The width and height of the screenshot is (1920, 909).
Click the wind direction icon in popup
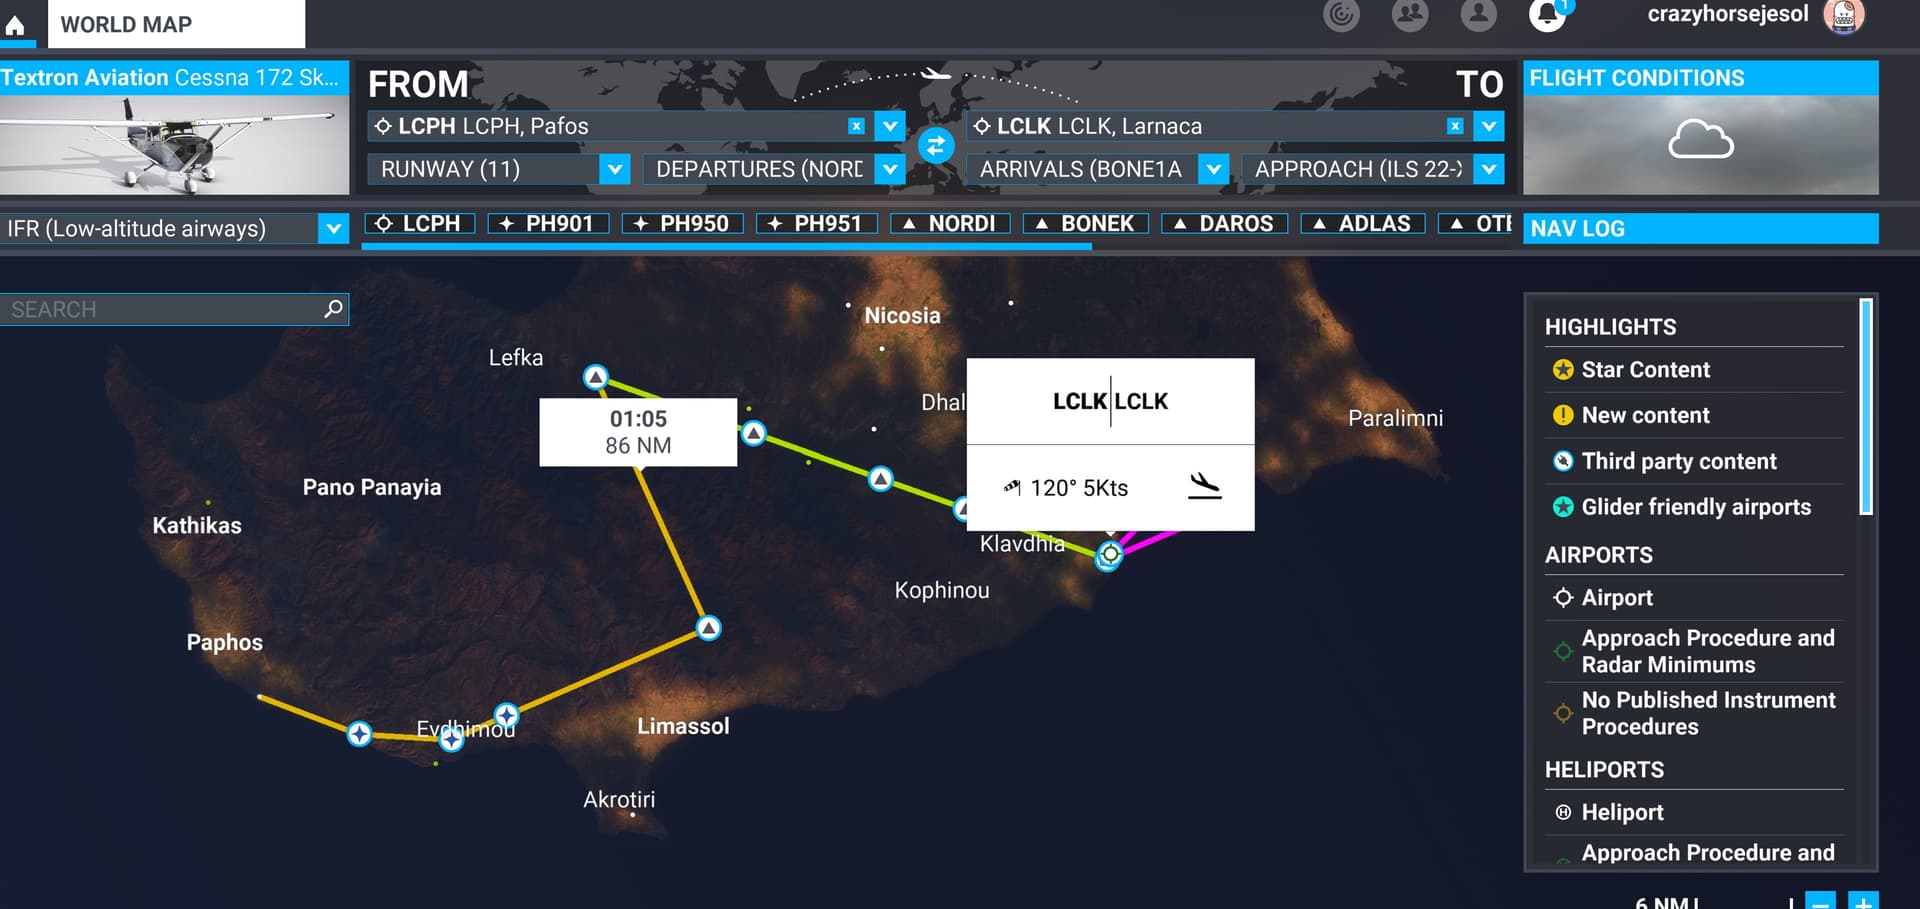click(1012, 488)
